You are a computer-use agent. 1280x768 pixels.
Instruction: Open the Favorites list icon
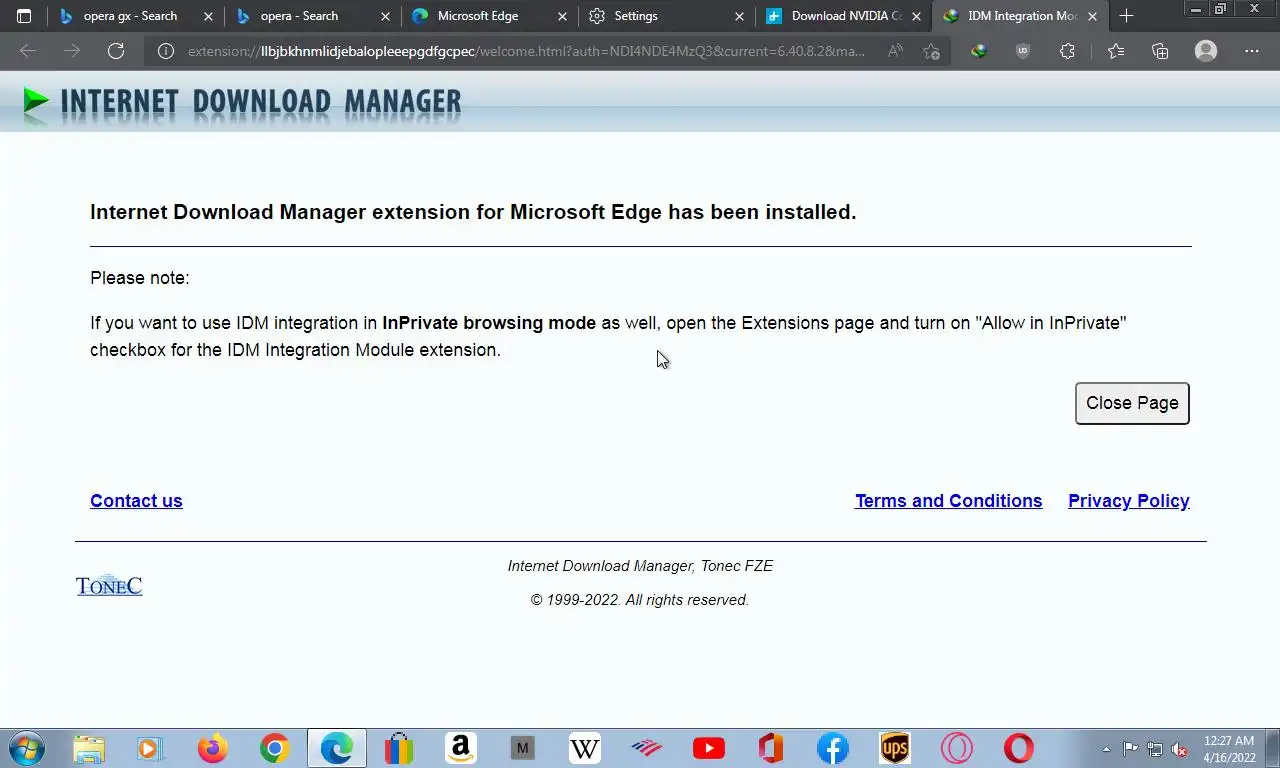tap(1116, 51)
